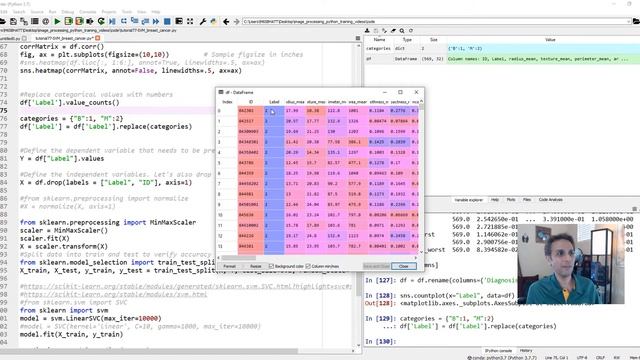Screen dimensions: 640x360
Task: Switch to the Files tab
Action: (x=527, y=200)
